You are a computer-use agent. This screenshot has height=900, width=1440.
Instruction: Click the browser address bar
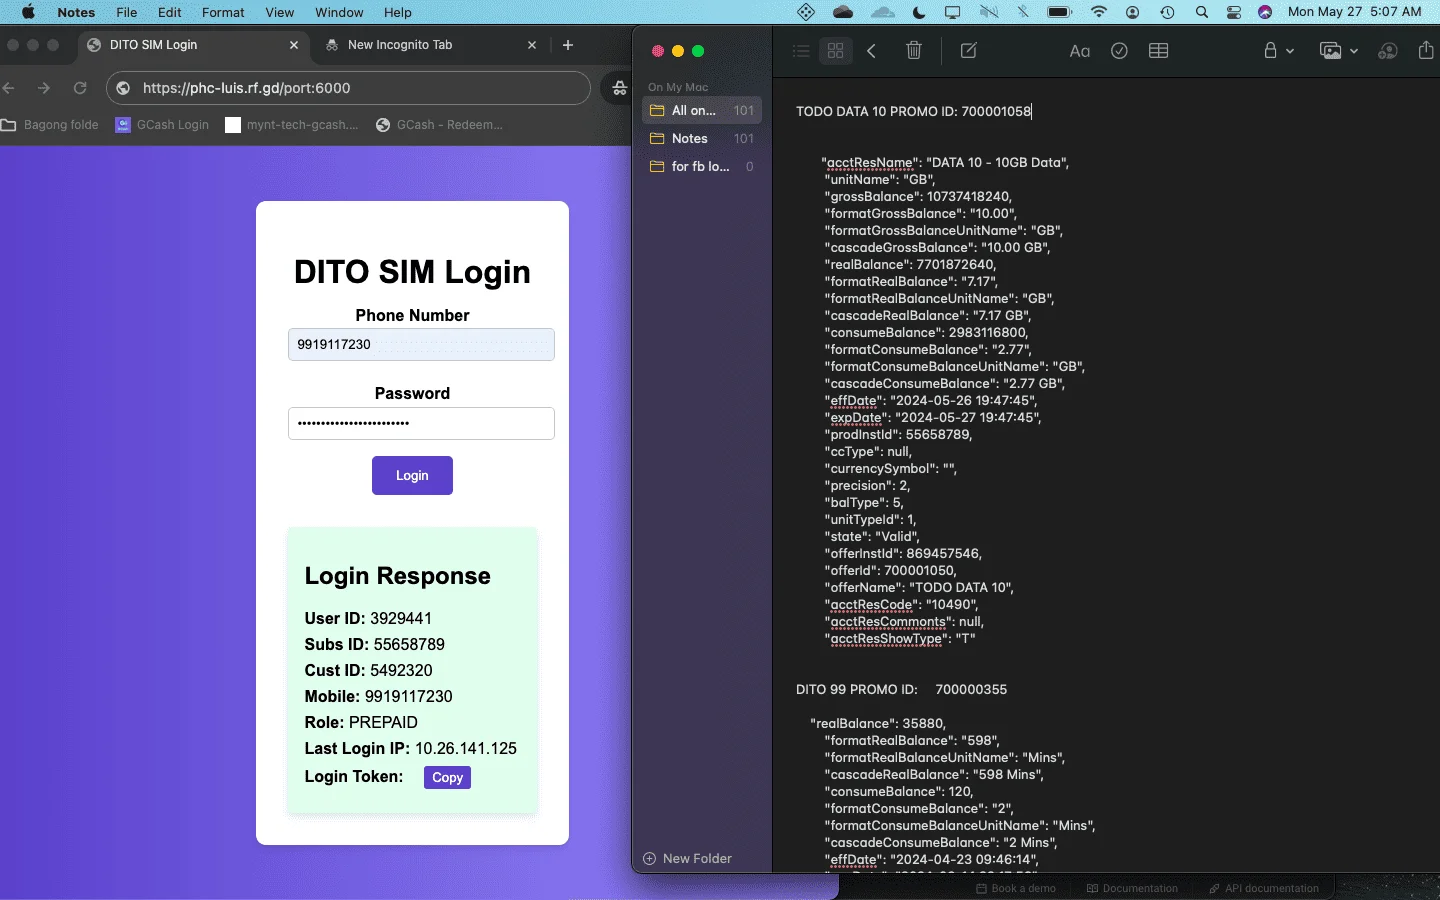coord(348,88)
